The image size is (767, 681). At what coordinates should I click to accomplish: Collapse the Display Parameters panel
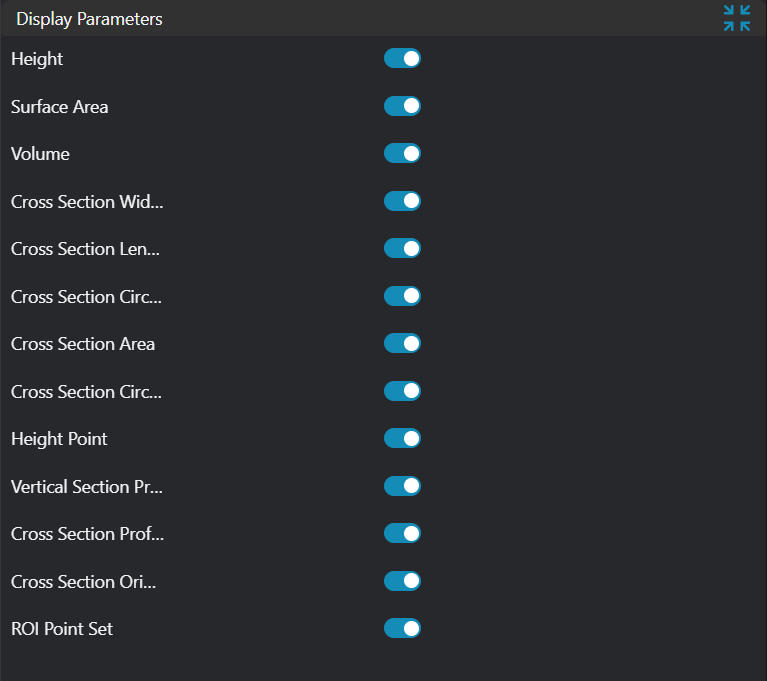pos(737,18)
